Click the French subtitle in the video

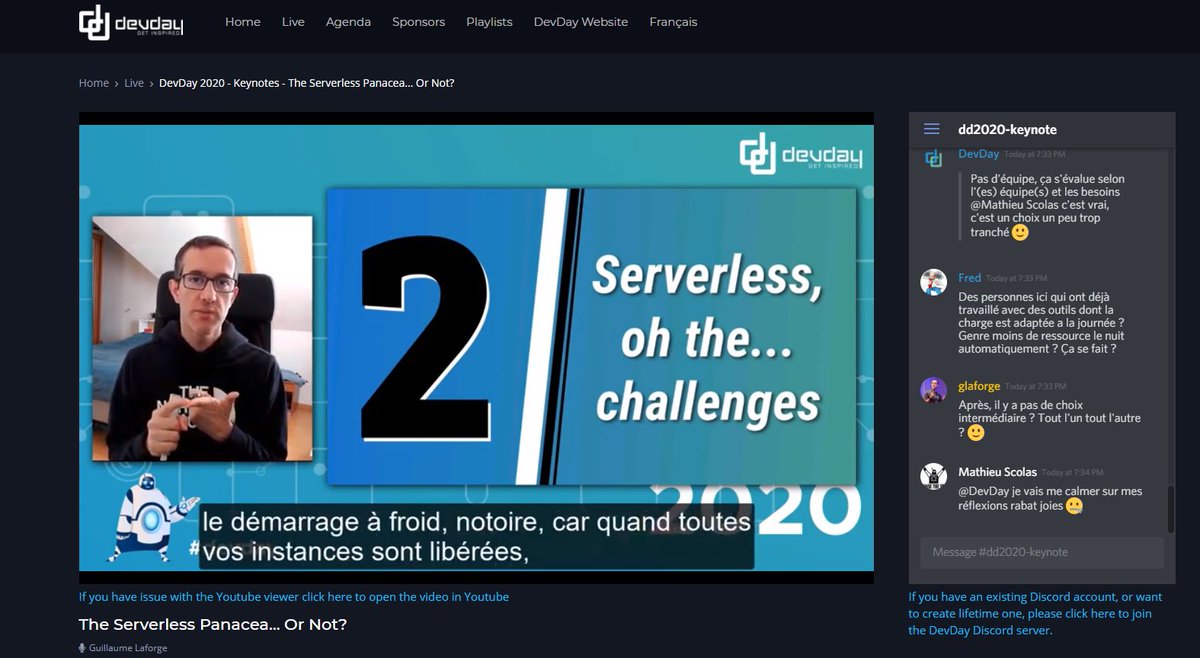coord(476,537)
